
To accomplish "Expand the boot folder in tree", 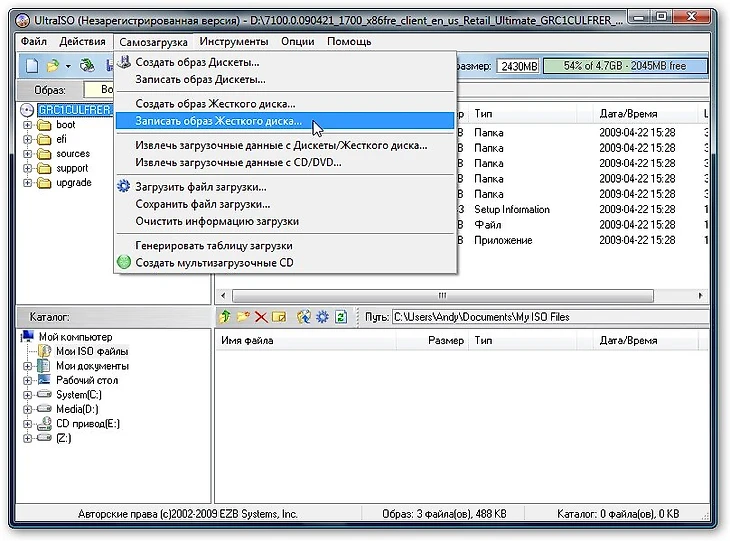I will (x=27, y=126).
